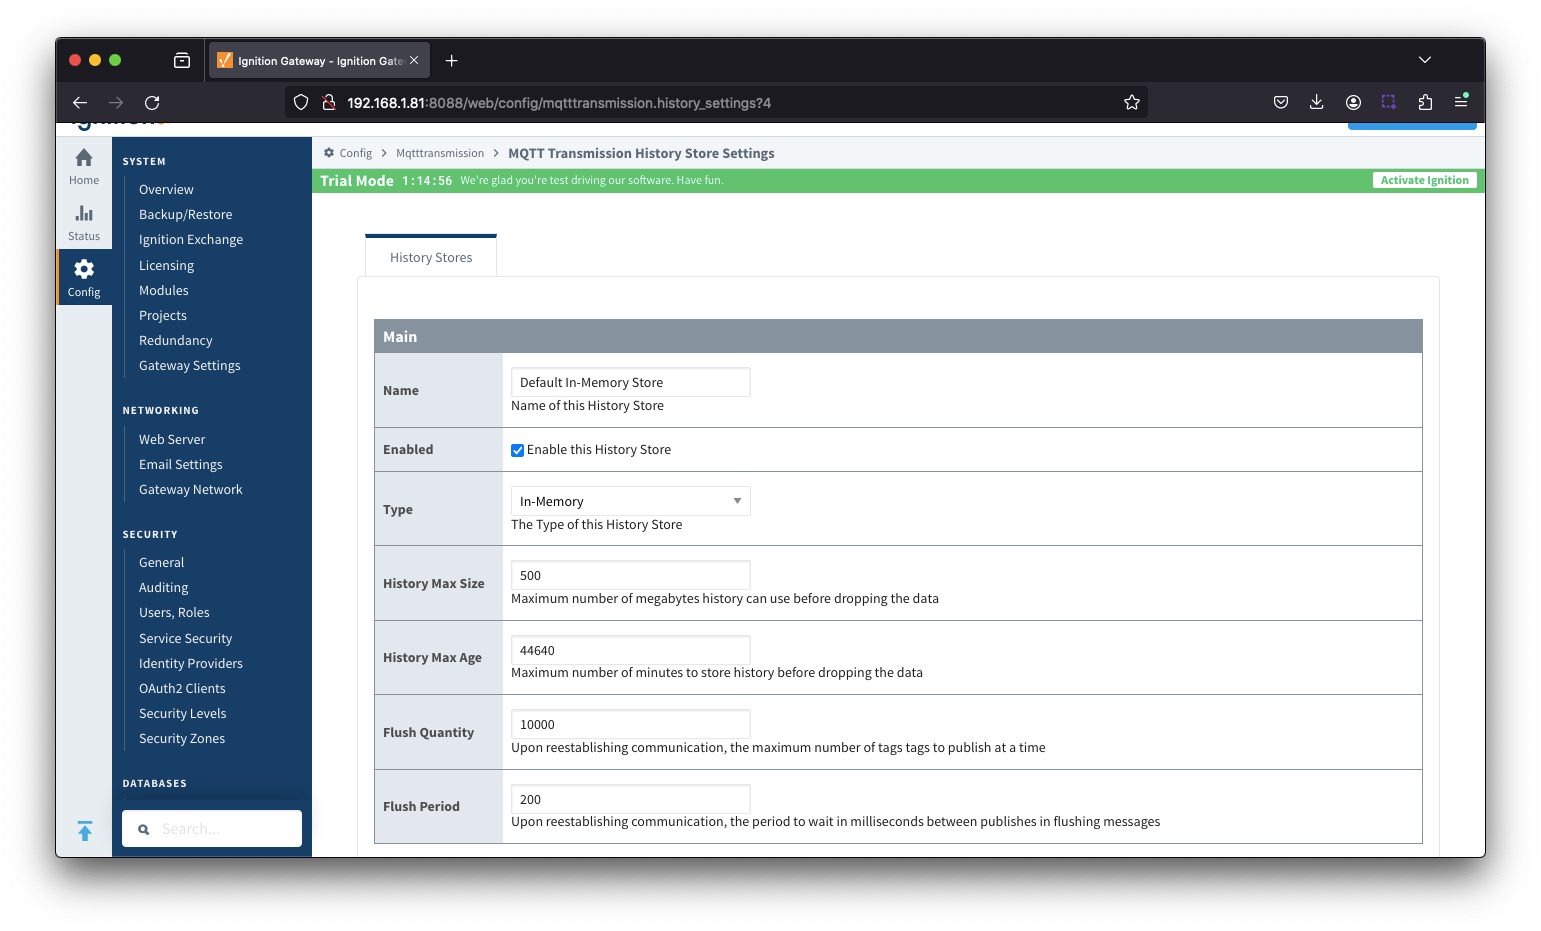Viewport: 1541px width, 931px height.
Task: Select the History Stores tab
Action: [x=431, y=257]
